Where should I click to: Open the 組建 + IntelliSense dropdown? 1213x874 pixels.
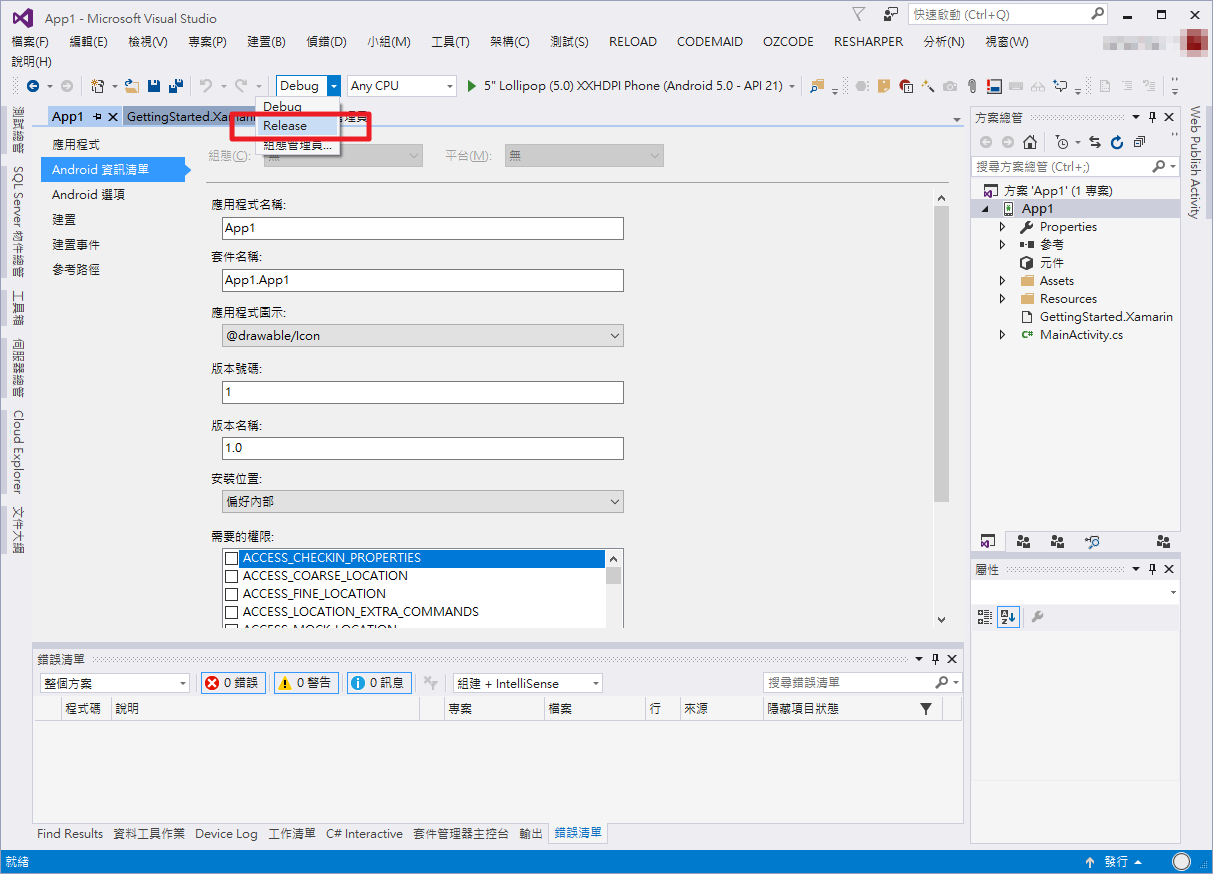click(528, 683)
